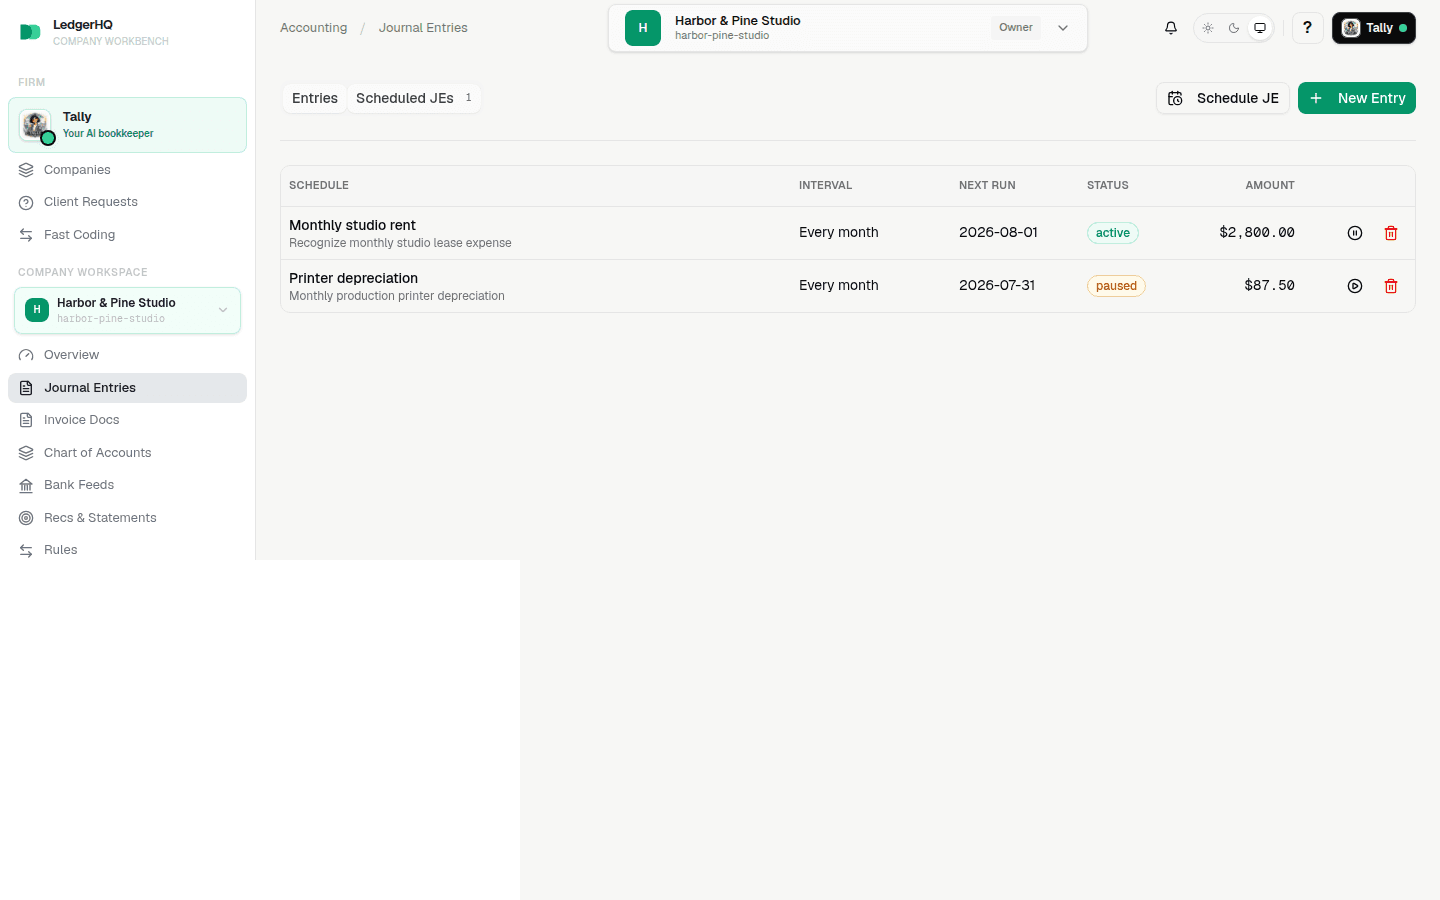Open notifications bell
1440x900 pixels.
[x=1171, y=28]
